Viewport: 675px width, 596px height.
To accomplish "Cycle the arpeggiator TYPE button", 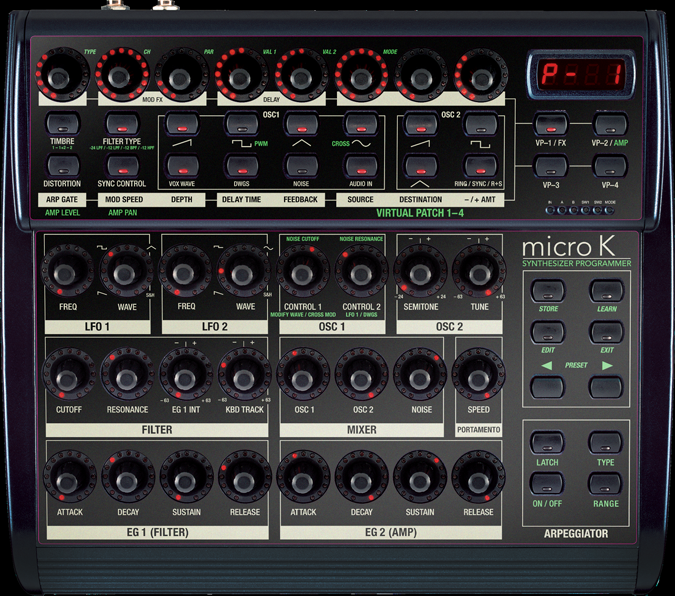I will tap(604, 442).
